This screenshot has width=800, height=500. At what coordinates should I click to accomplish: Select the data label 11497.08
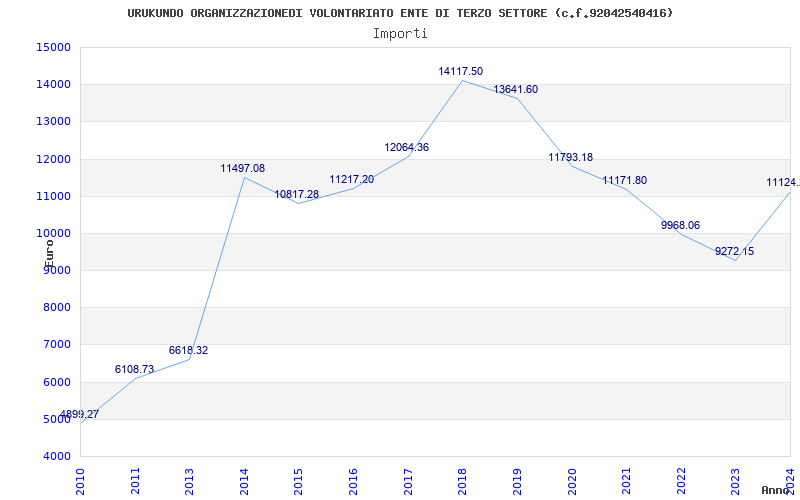tap(242, 168)
